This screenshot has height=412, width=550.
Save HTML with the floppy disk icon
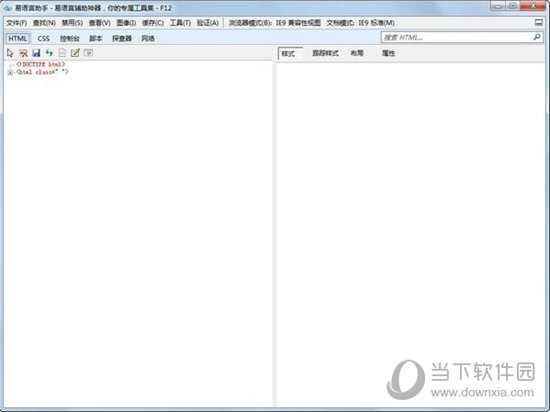36,53
